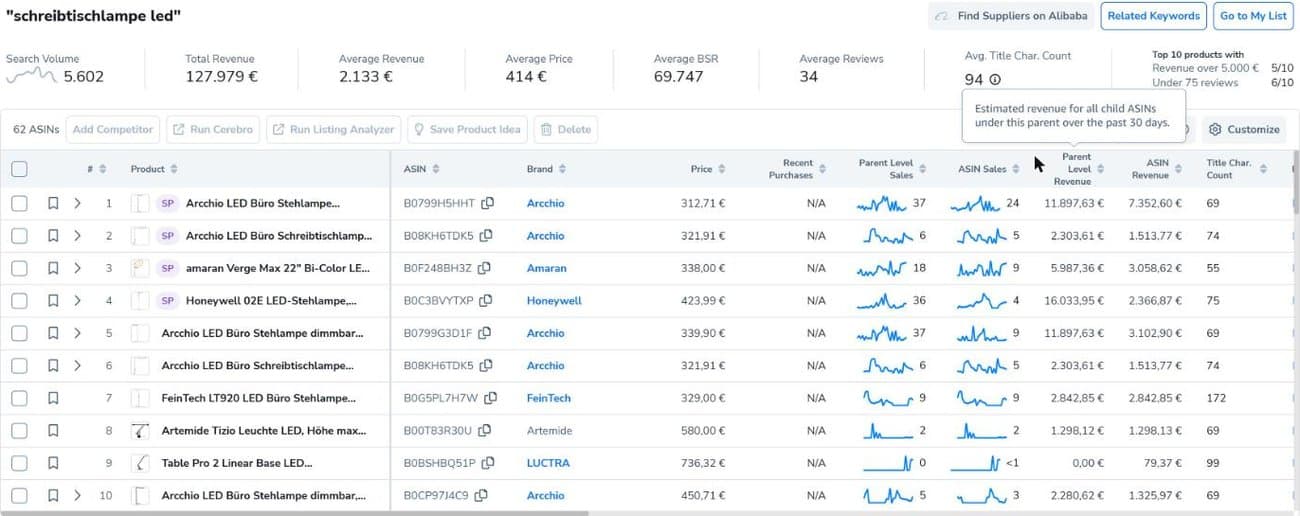The height and width of the screenshot is (516, 1300).
Task: Sort by ASIN column
Action: click(435, 169)
